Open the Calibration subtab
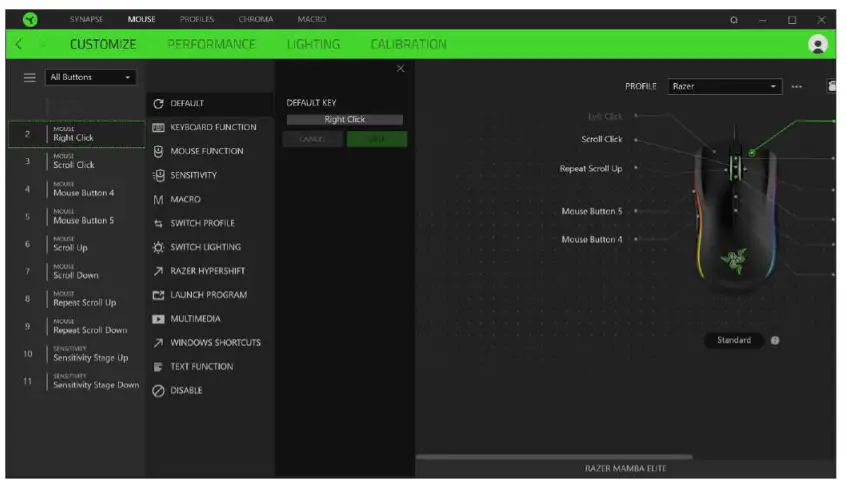The height and width of the screenshot is (485, 847). [408, 44]
